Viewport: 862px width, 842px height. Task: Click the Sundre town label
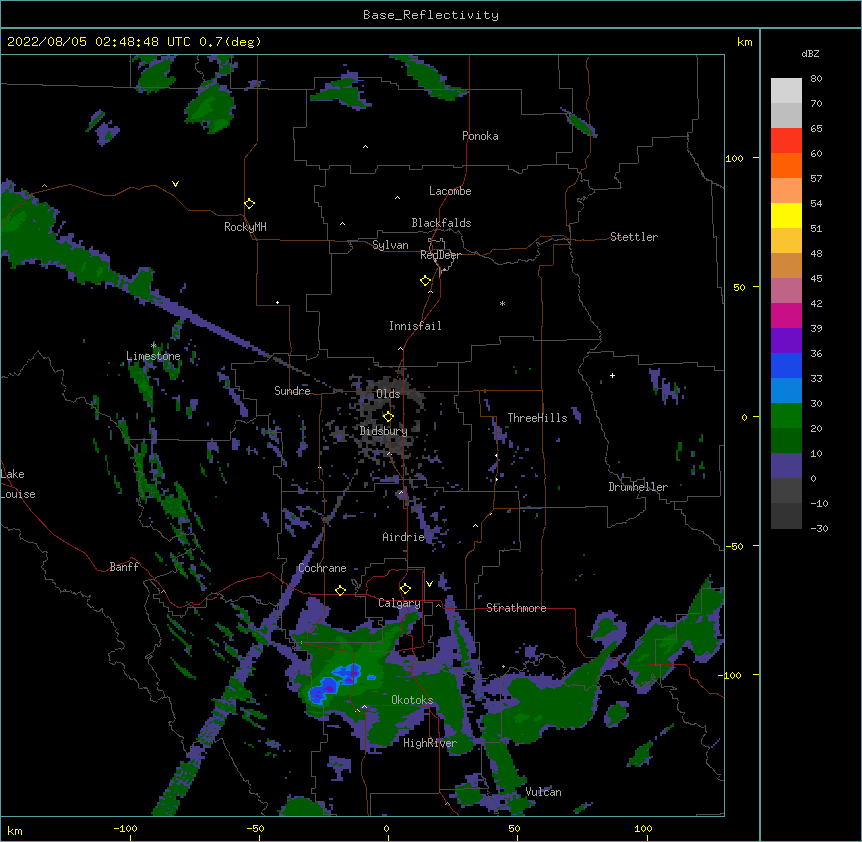click(x=292, y=391)
